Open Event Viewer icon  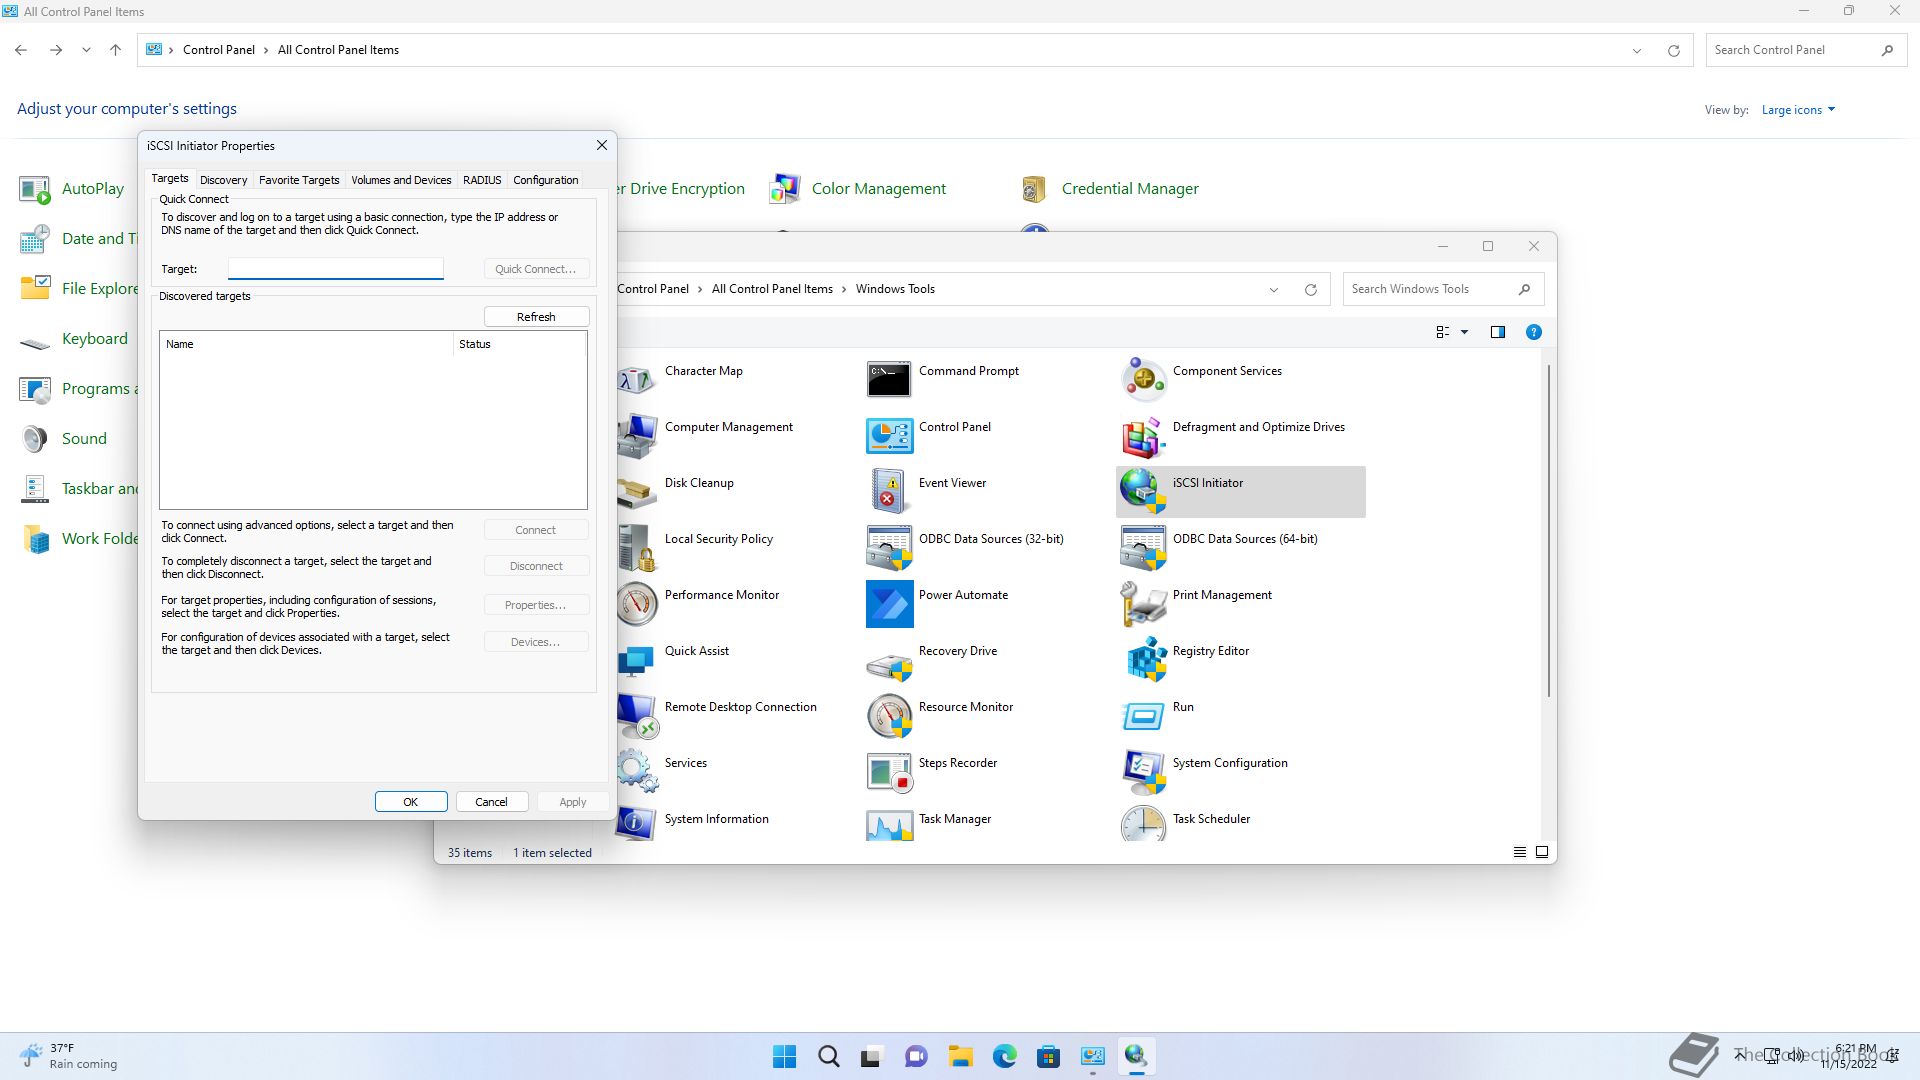pos(926,491)
